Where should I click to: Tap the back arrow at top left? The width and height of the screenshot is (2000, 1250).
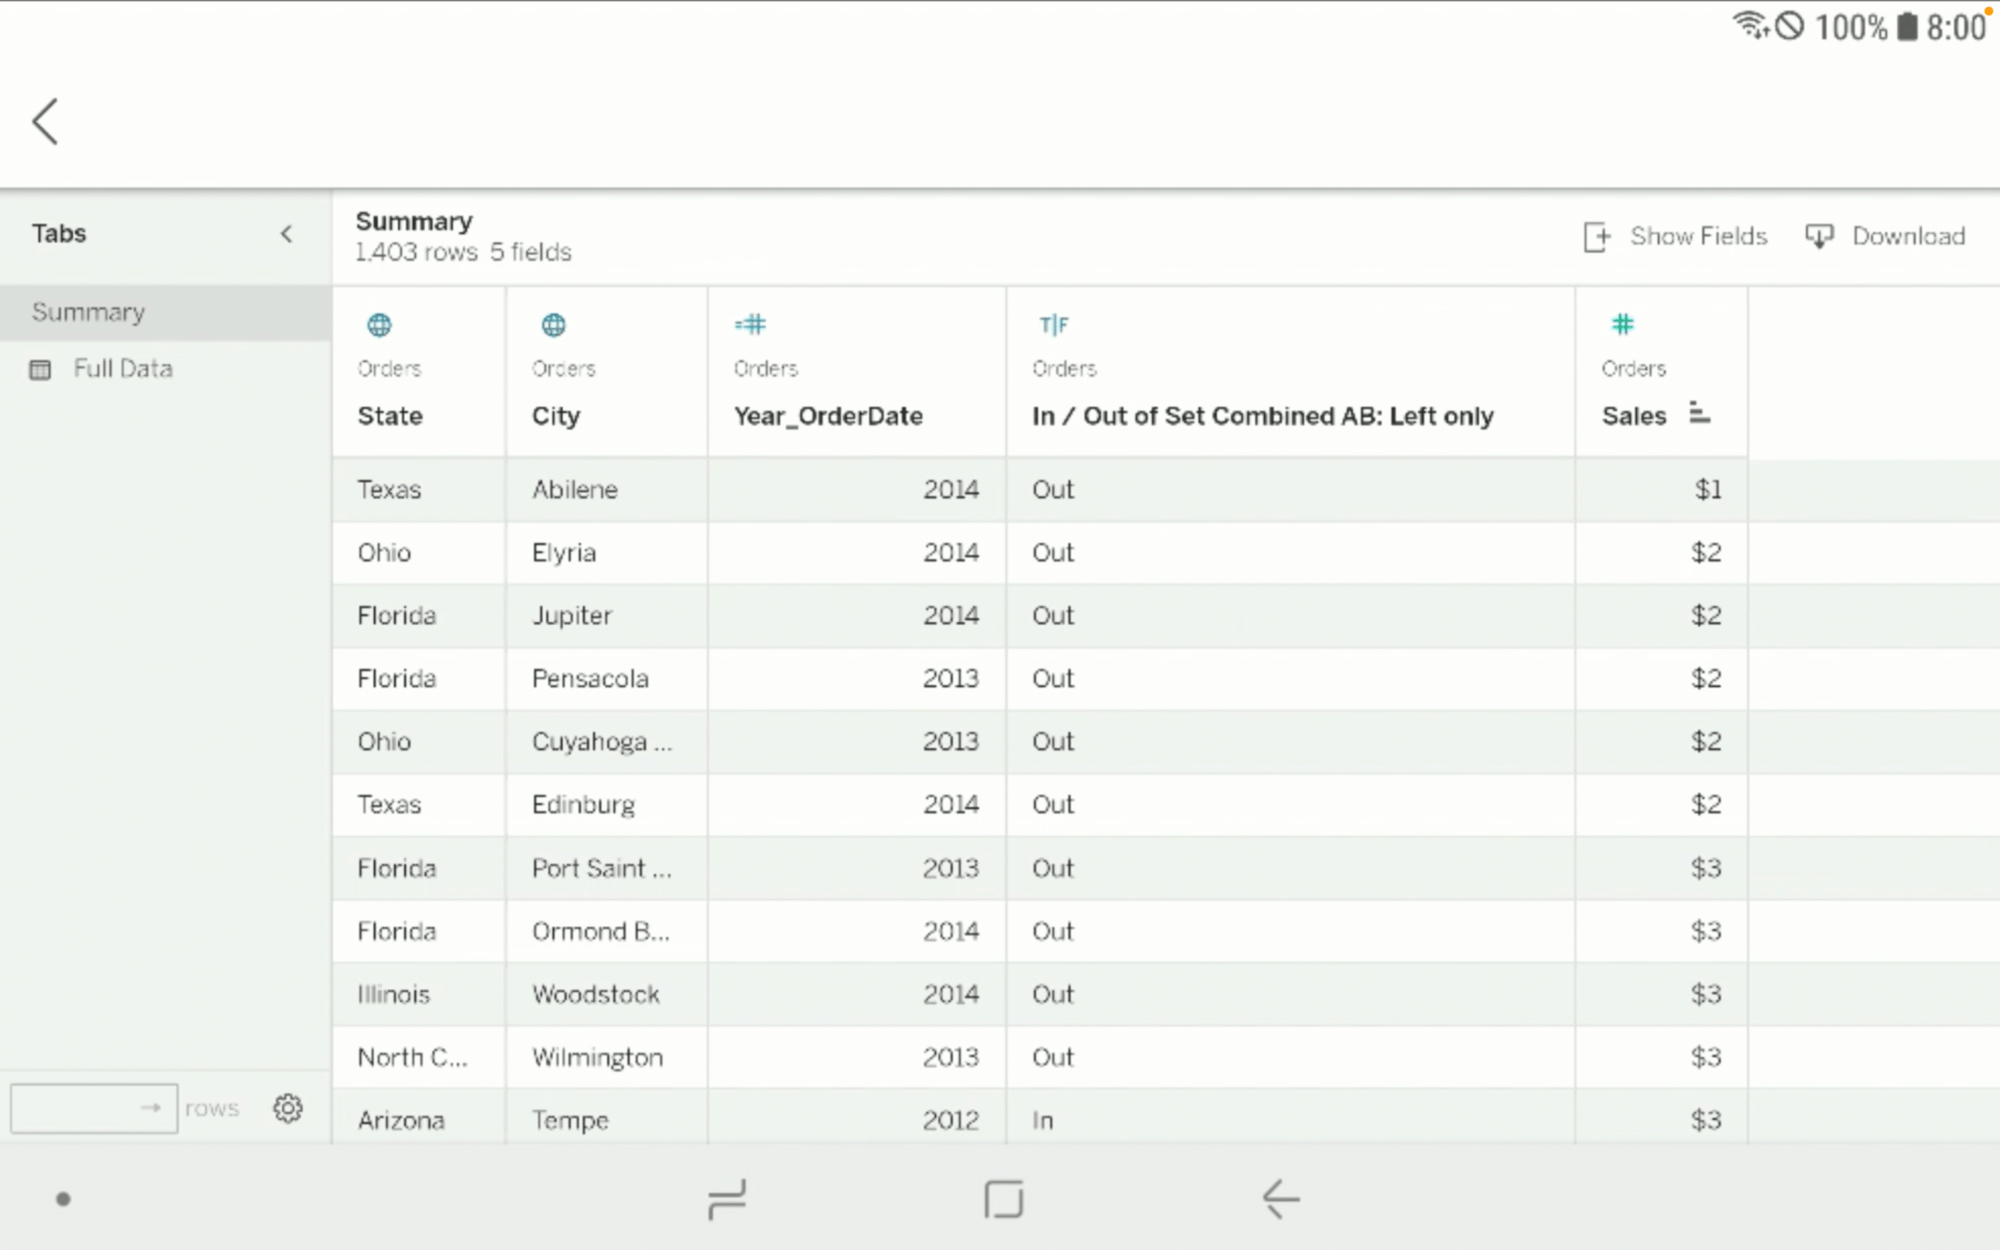tap(45, 122)
